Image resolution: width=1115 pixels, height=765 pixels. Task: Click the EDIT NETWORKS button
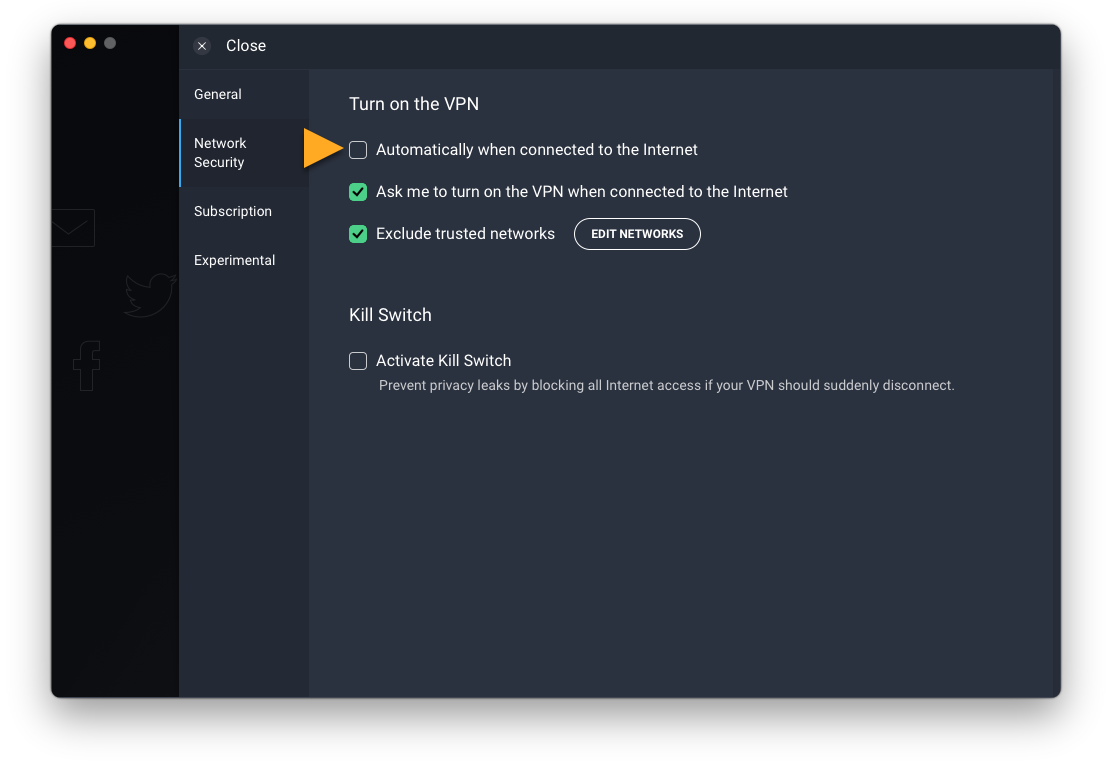pyautogui.click(x=637, y=234)
